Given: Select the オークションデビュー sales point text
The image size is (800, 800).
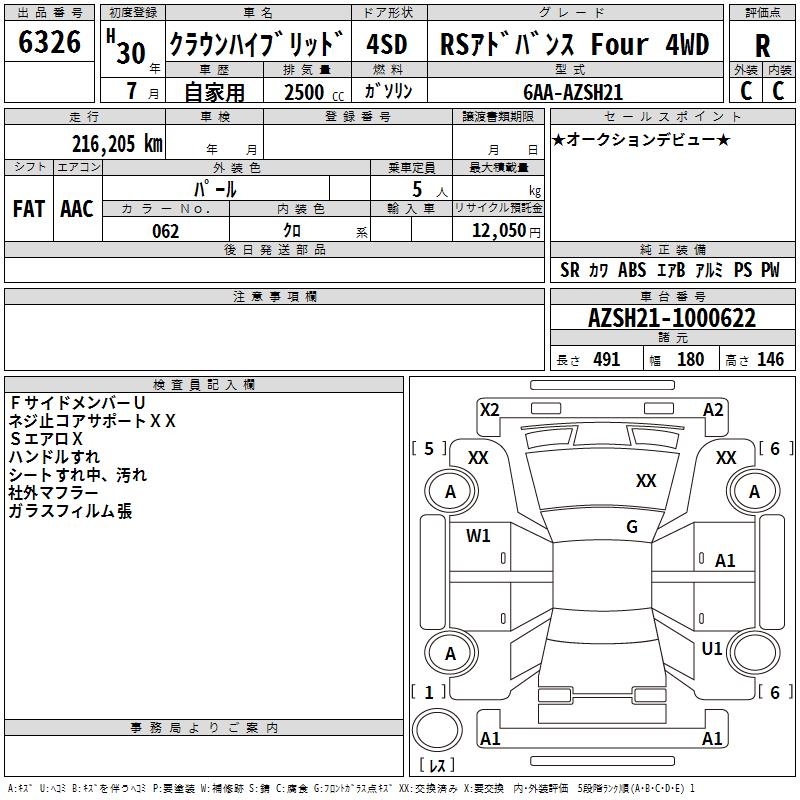Looking at the screenshot, I should [640, 139].
